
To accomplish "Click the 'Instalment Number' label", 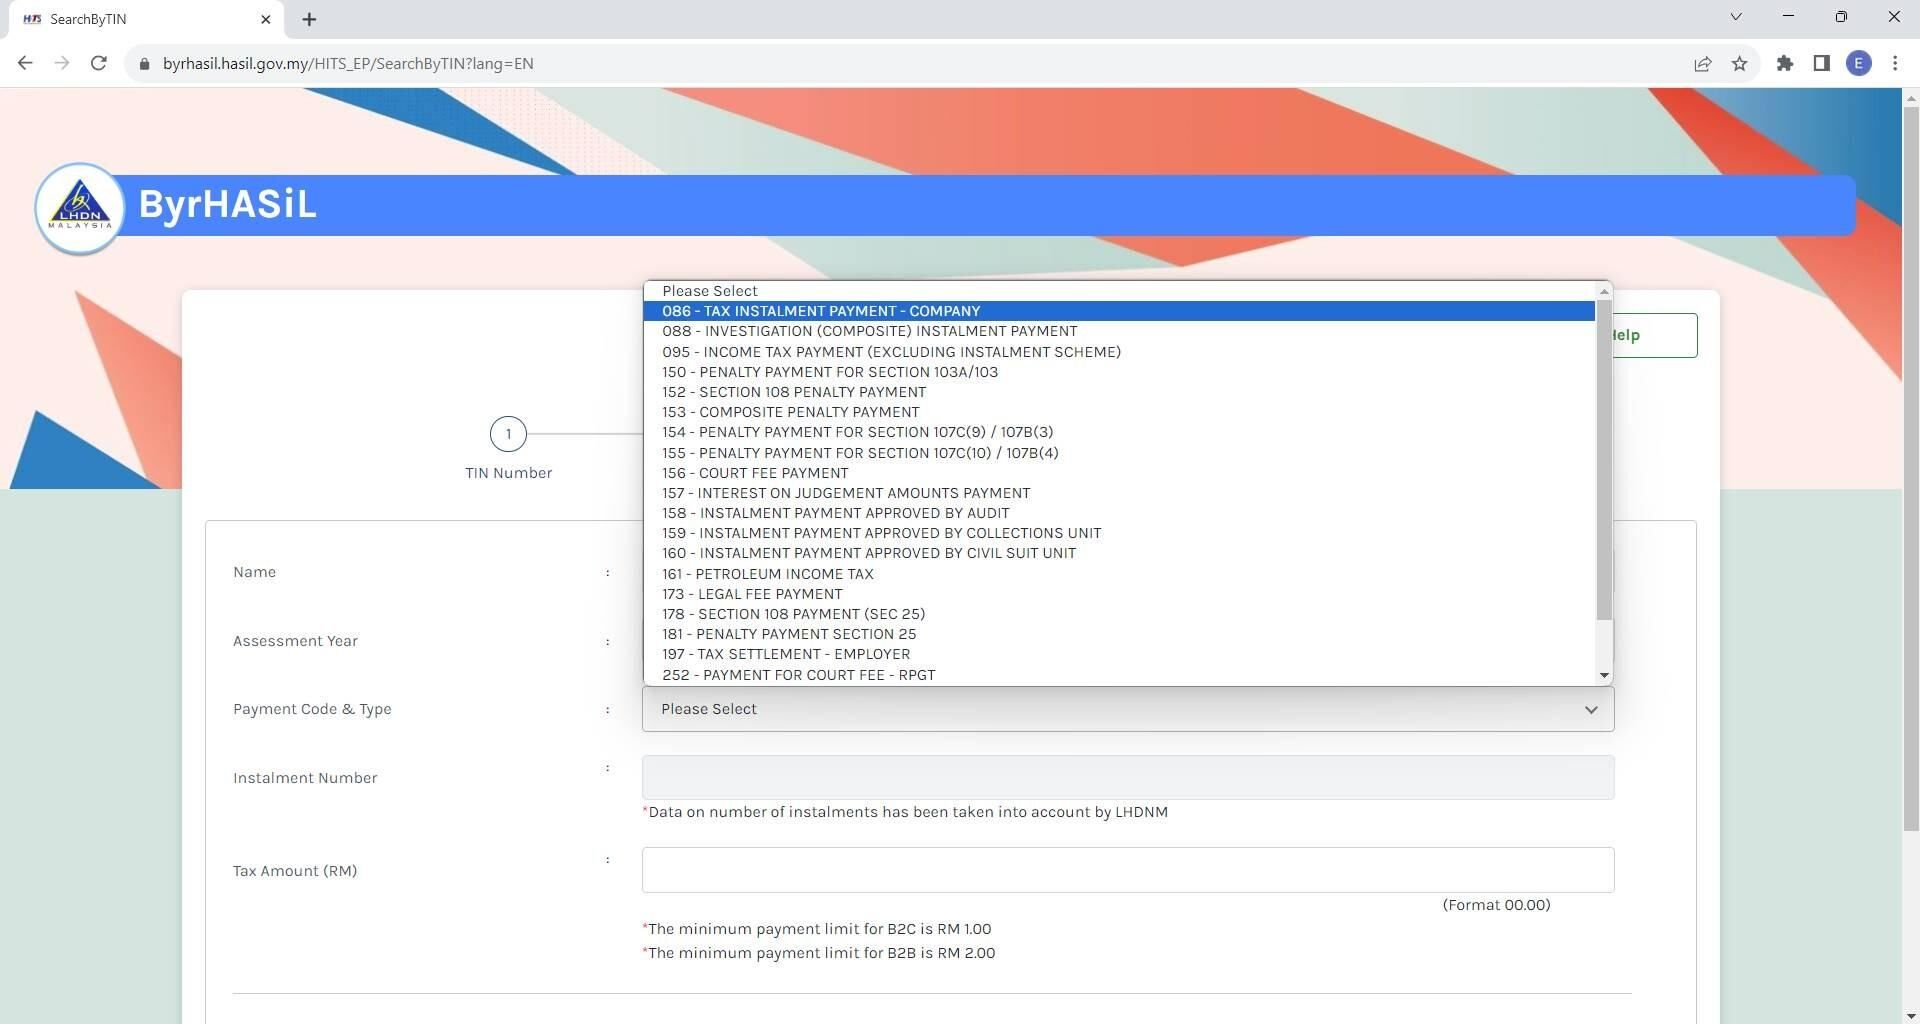I will (x=305, y=778).
